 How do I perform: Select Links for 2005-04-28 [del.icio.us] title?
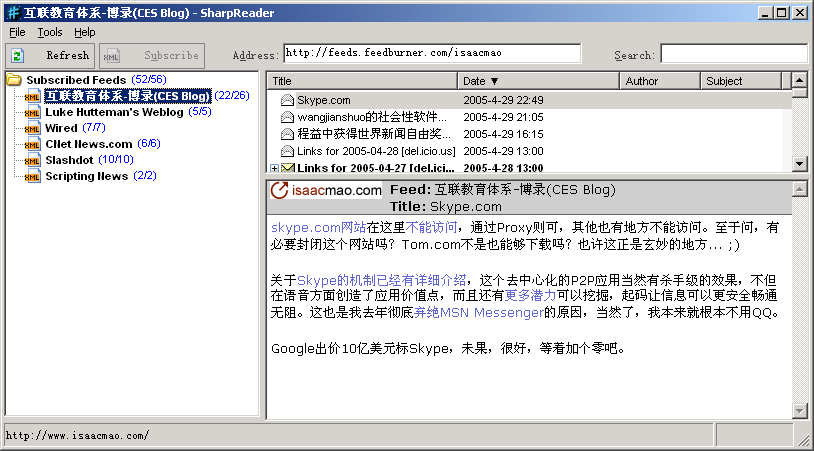coord(376,152)
